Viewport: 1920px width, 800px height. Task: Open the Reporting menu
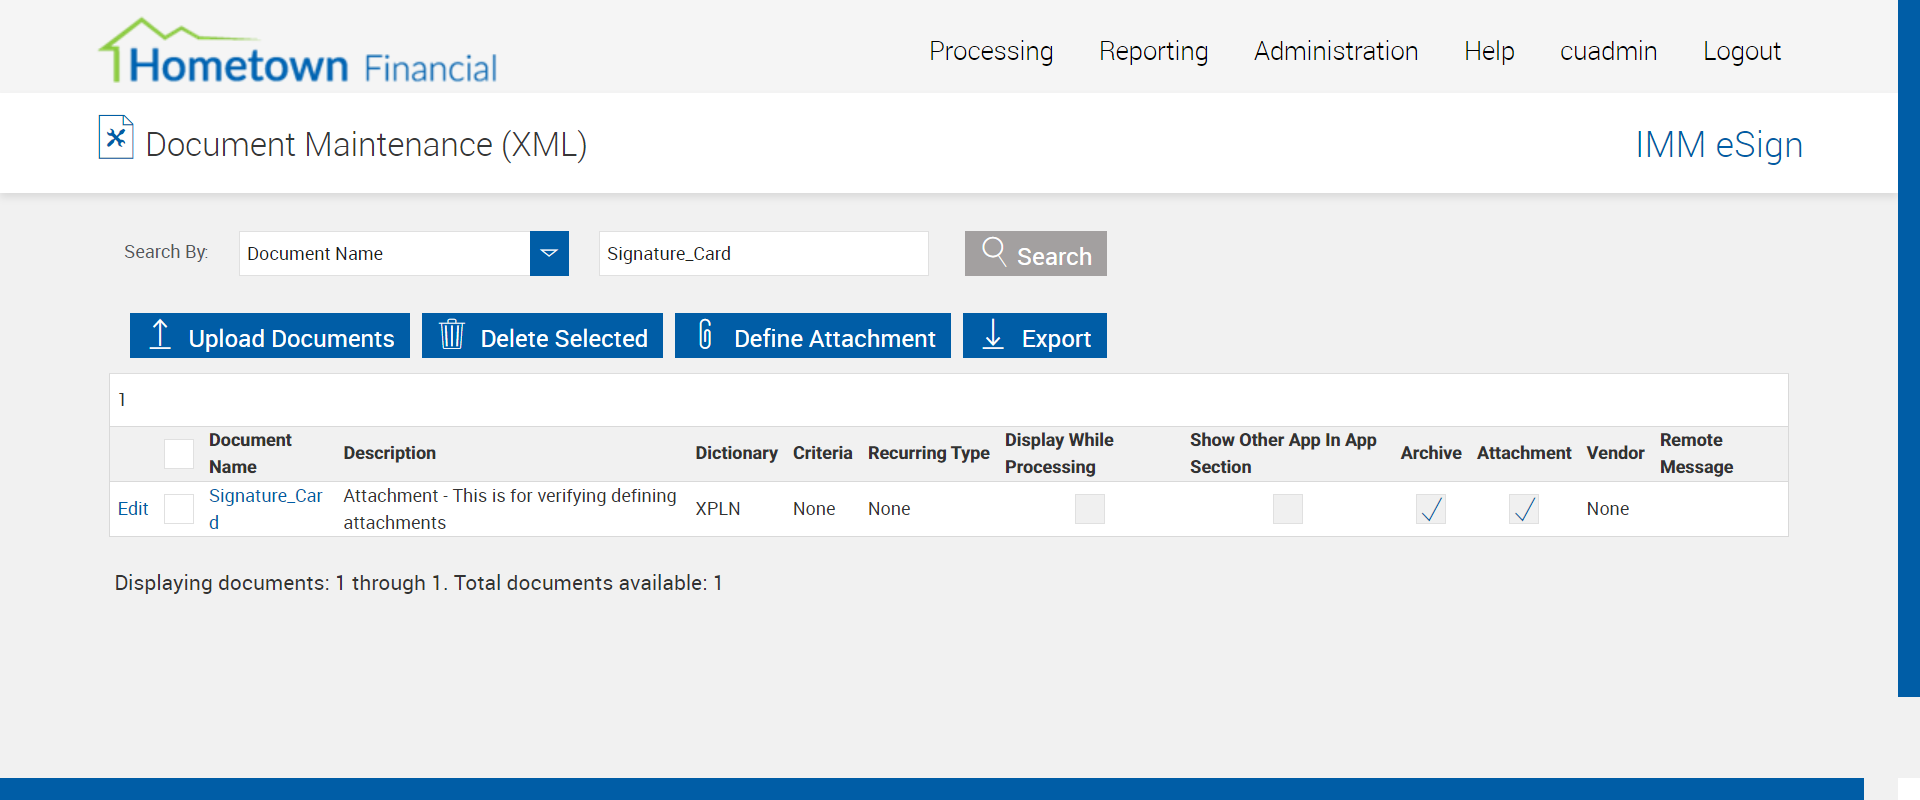1153,51
